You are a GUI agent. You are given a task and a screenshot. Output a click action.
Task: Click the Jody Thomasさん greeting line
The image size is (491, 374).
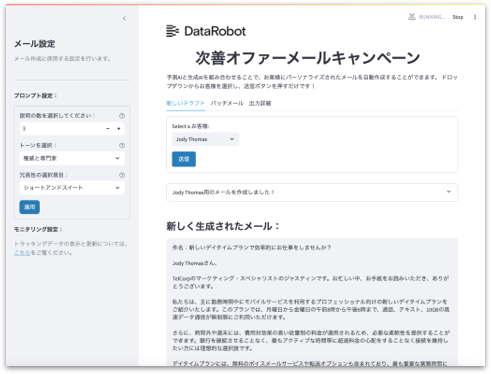(195, 263)
